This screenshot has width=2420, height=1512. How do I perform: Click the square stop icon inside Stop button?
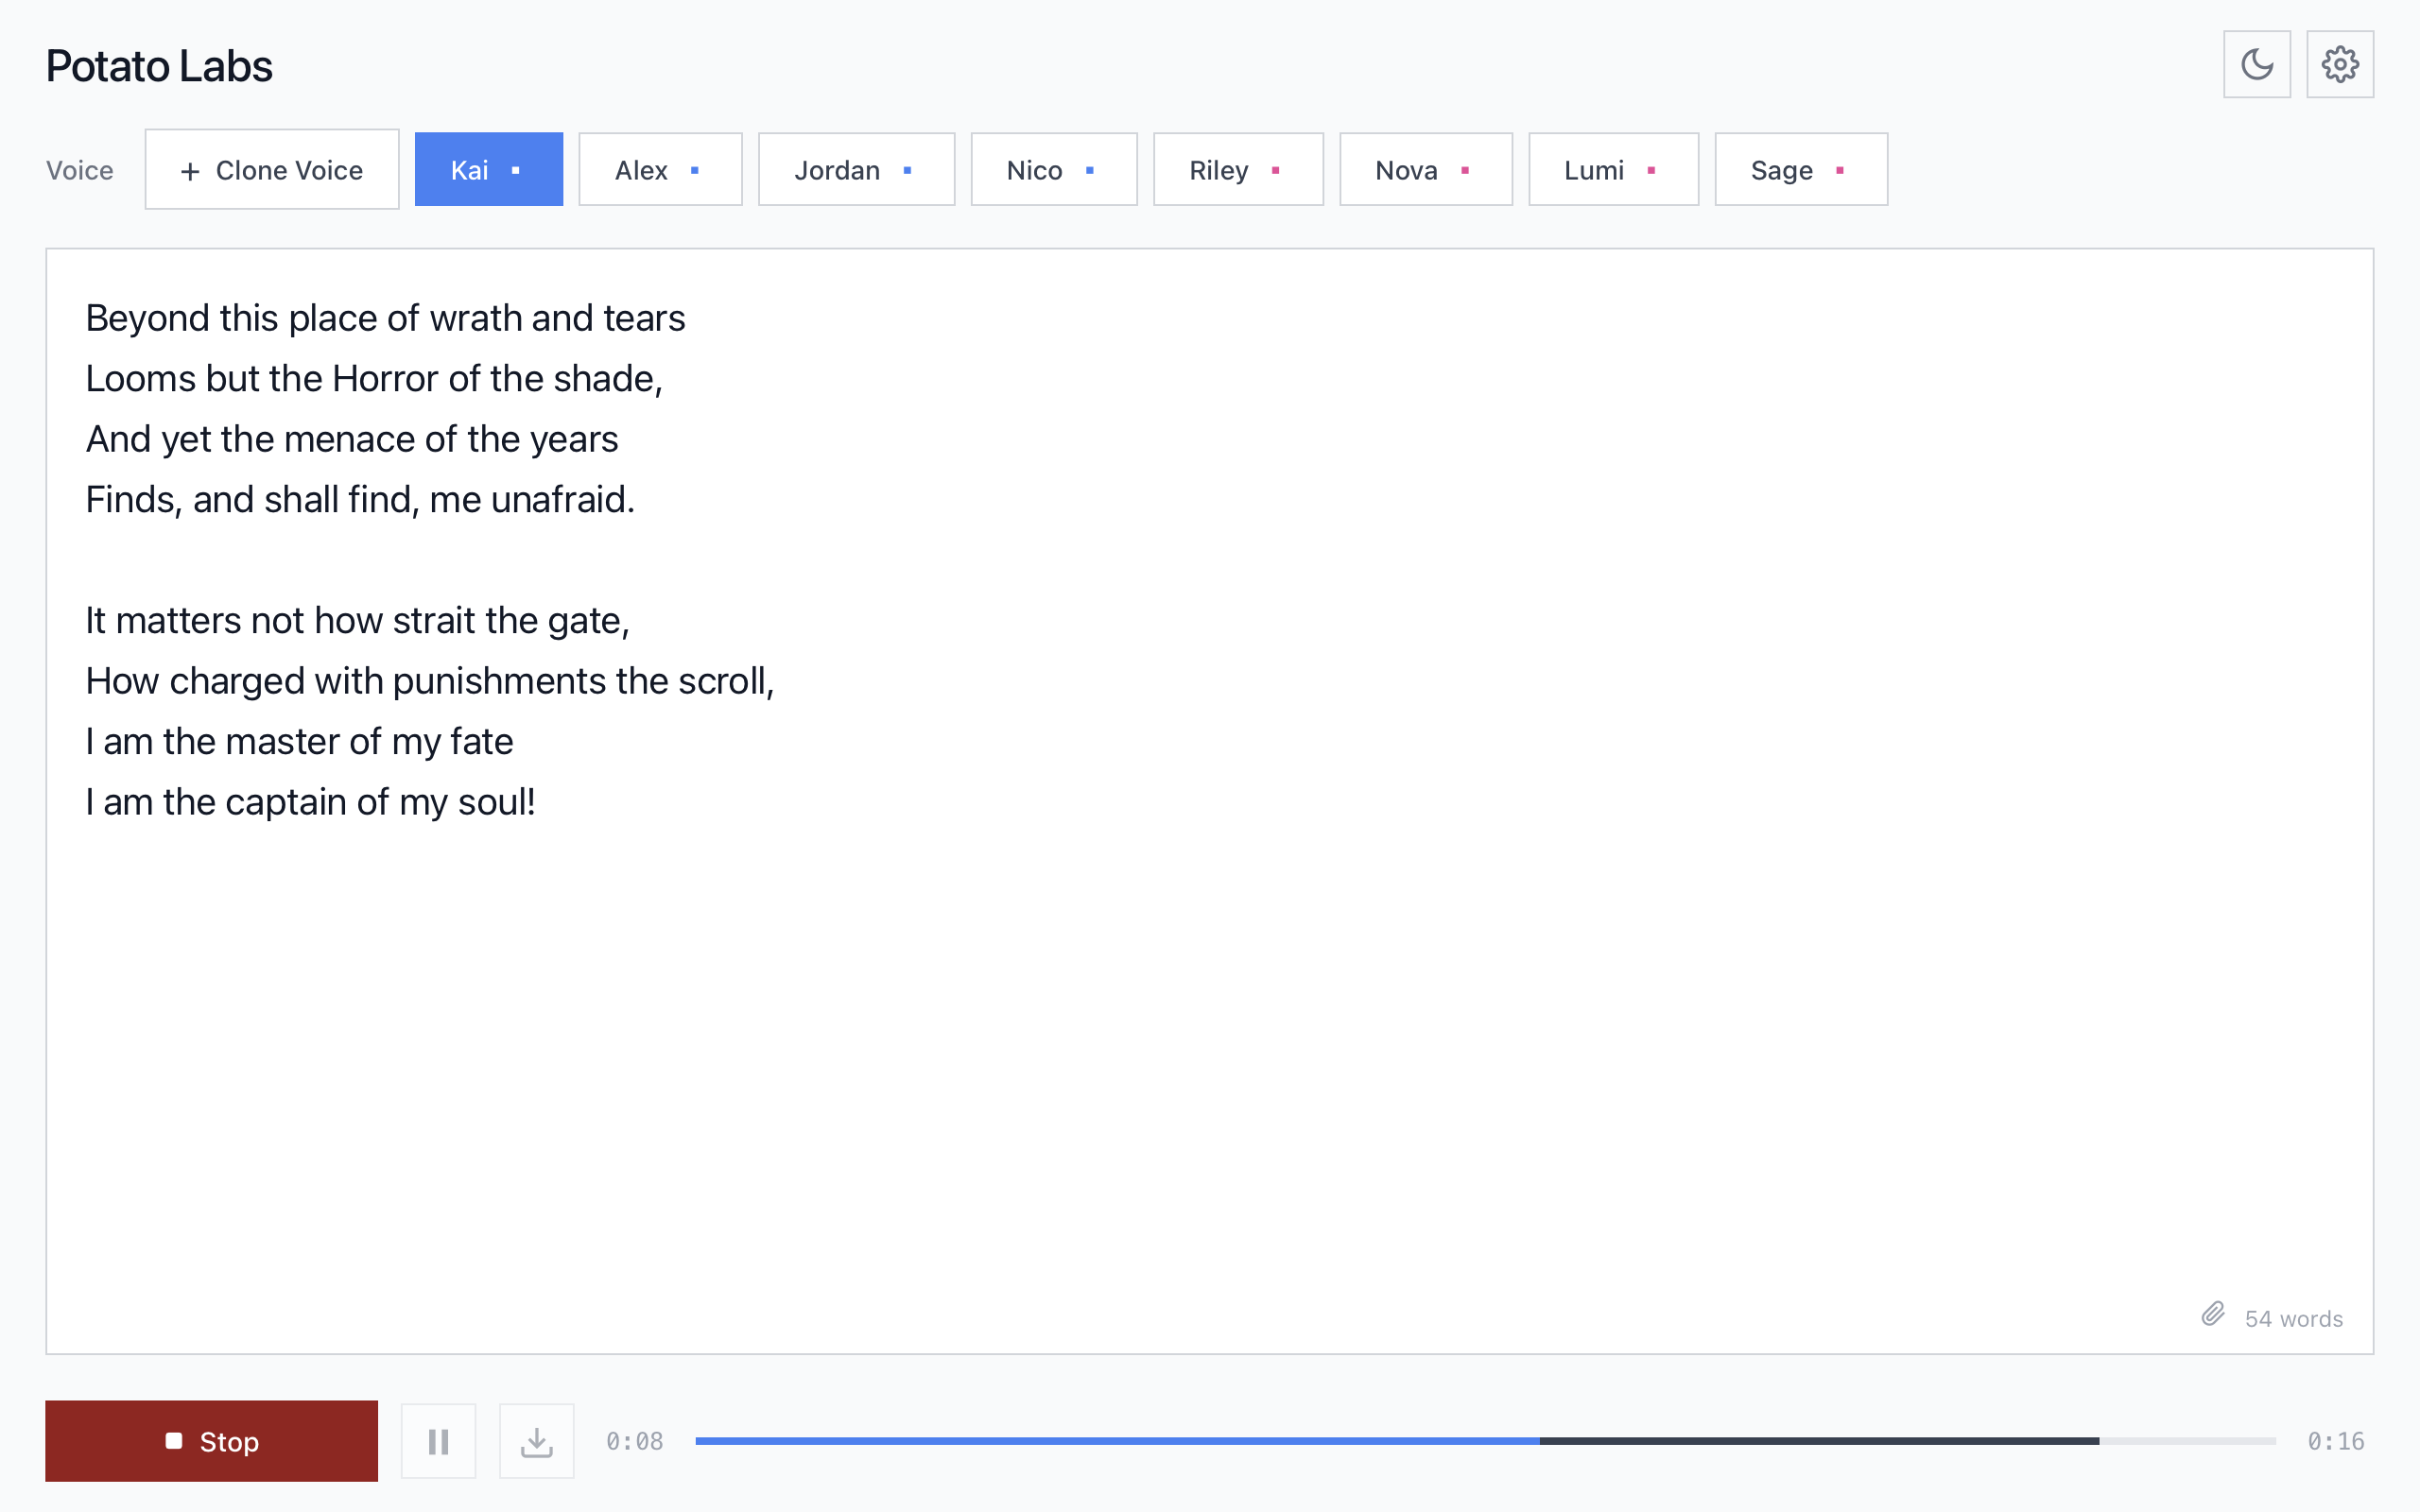pyautogui.click(x=175, y=1440)
